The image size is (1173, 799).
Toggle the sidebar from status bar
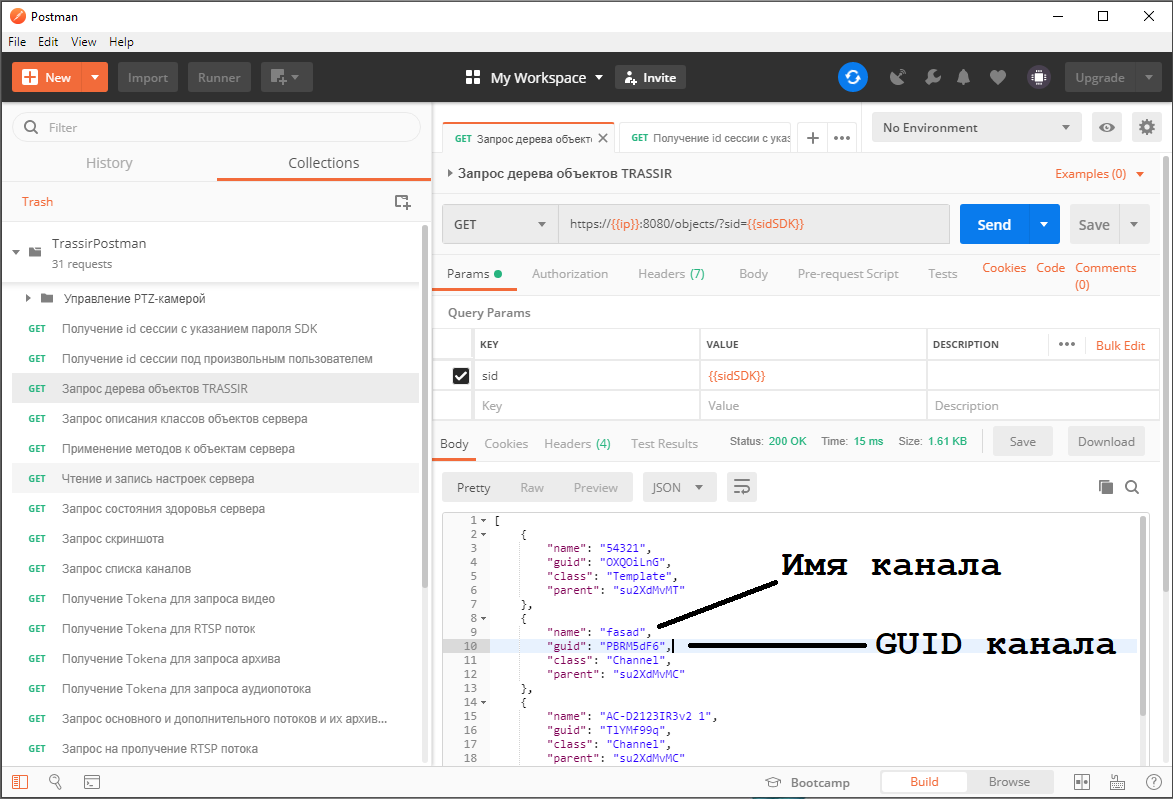[20, 782]
